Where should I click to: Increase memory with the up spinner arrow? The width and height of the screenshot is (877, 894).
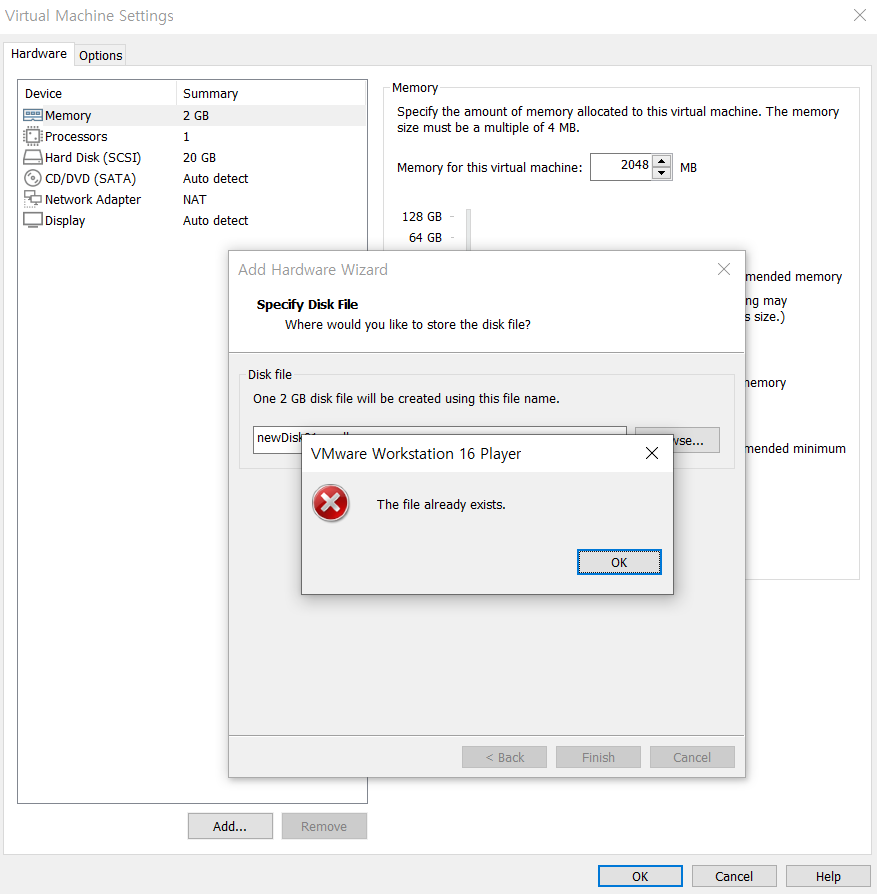point(661,161)
